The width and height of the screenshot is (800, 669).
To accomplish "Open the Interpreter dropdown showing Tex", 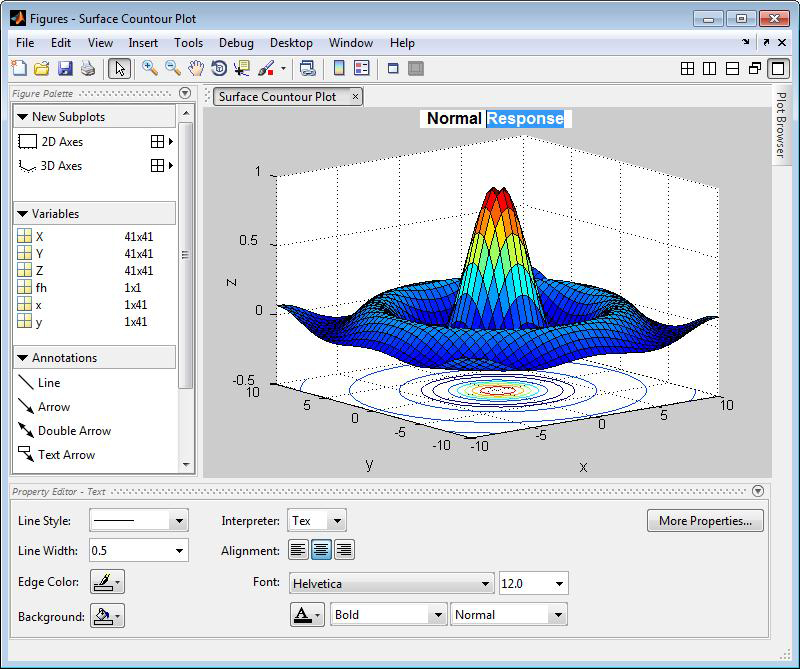I will pyautogui.click(x=317, y=521).
